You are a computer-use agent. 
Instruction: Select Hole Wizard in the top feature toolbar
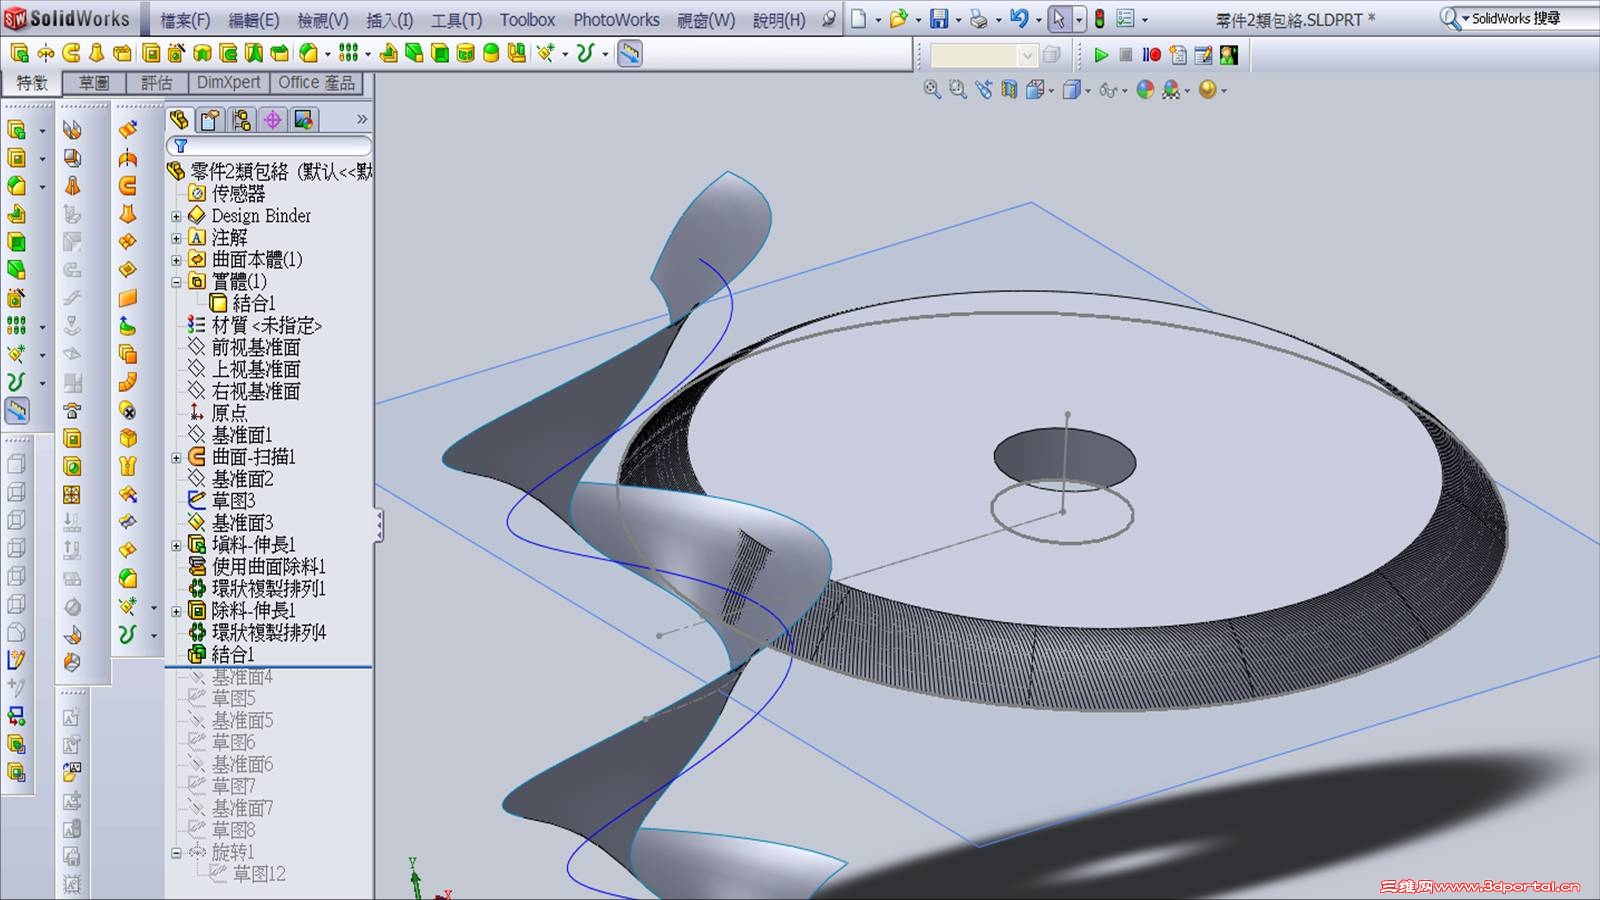(x=177, y=54)
